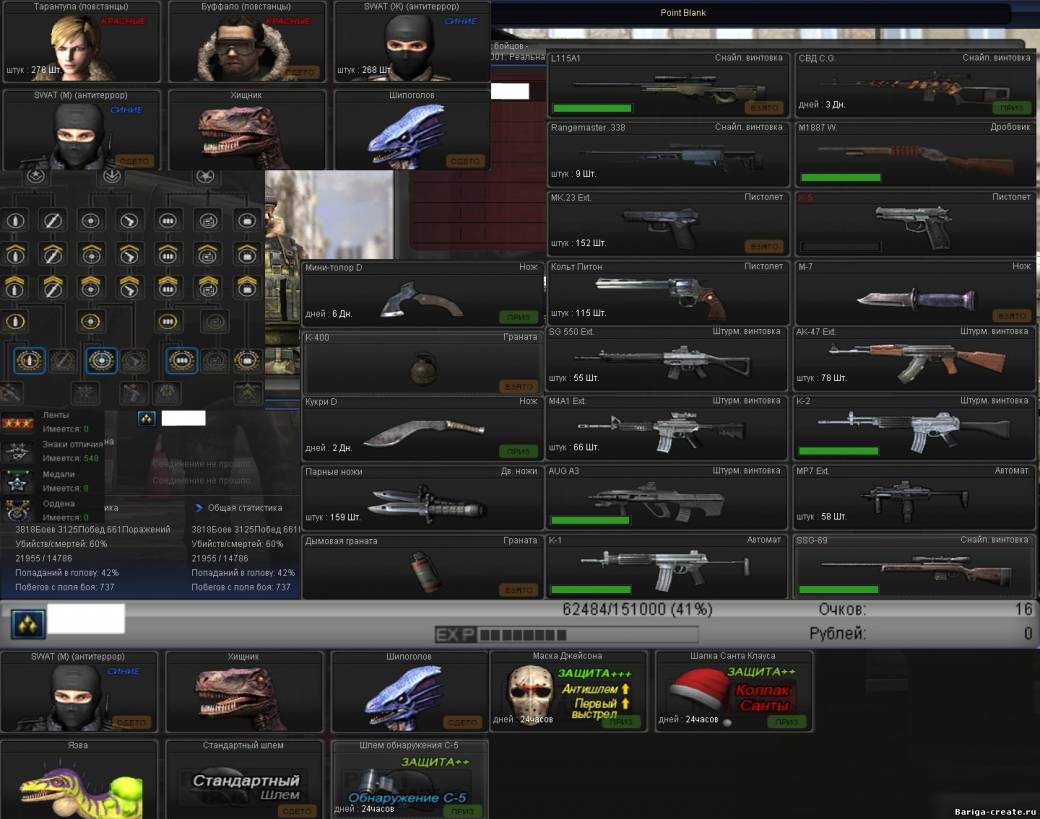This screenshot has height=819, width=1040.
Task: Select the Кольт Питон revolver
Action: pos(669,292)
